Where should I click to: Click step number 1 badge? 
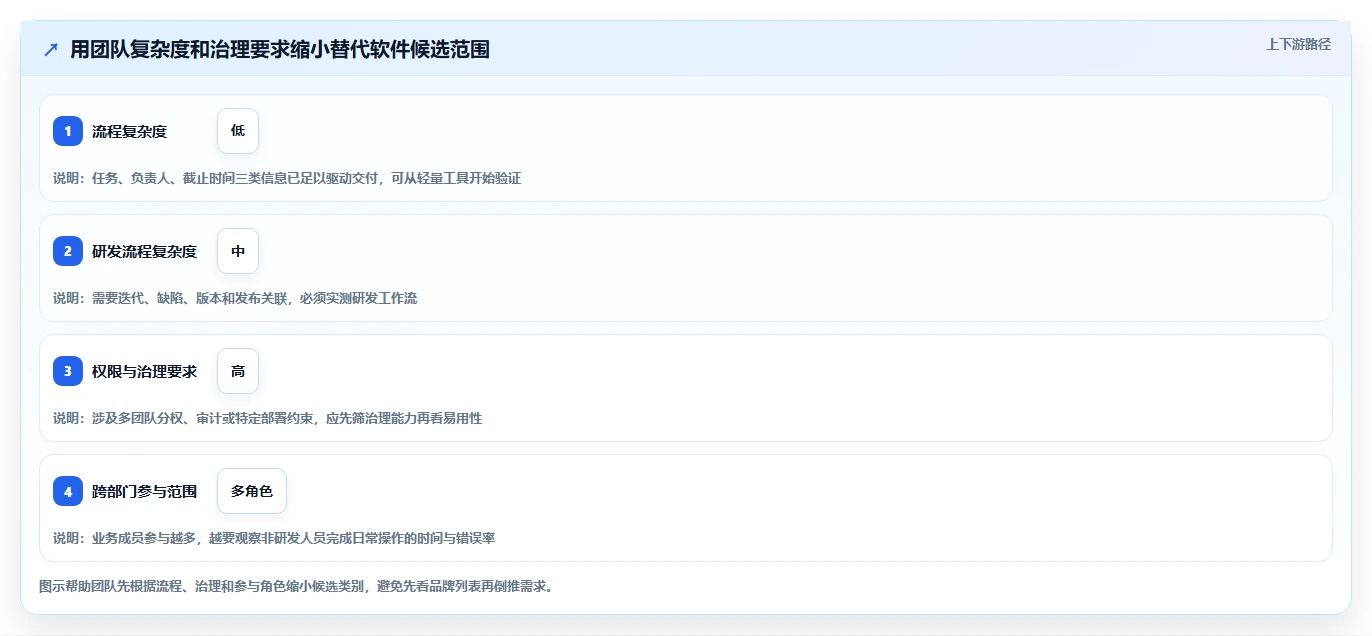coord(68,131)
